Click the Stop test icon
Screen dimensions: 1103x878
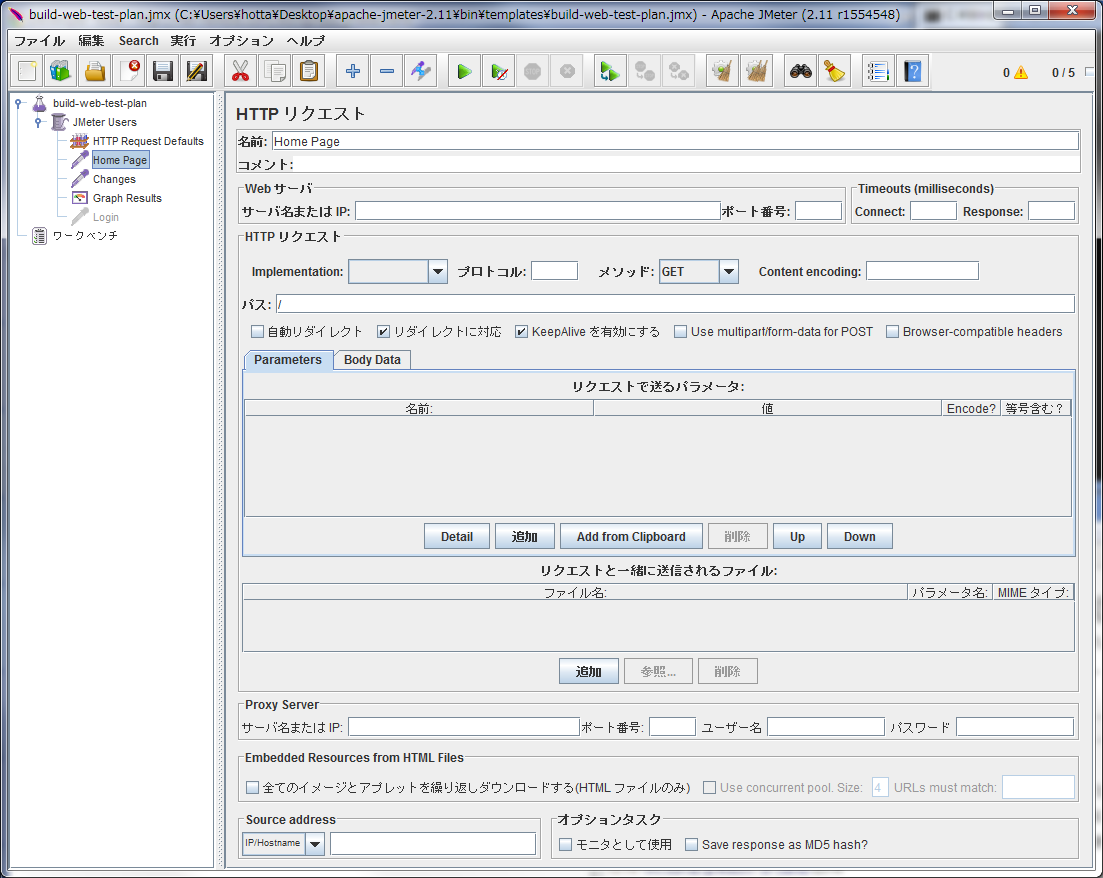[x=533, y=71]
